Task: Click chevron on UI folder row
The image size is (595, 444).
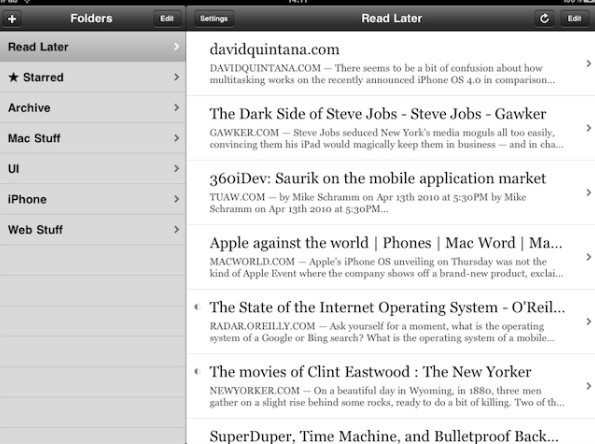Action: click(176, 168)
